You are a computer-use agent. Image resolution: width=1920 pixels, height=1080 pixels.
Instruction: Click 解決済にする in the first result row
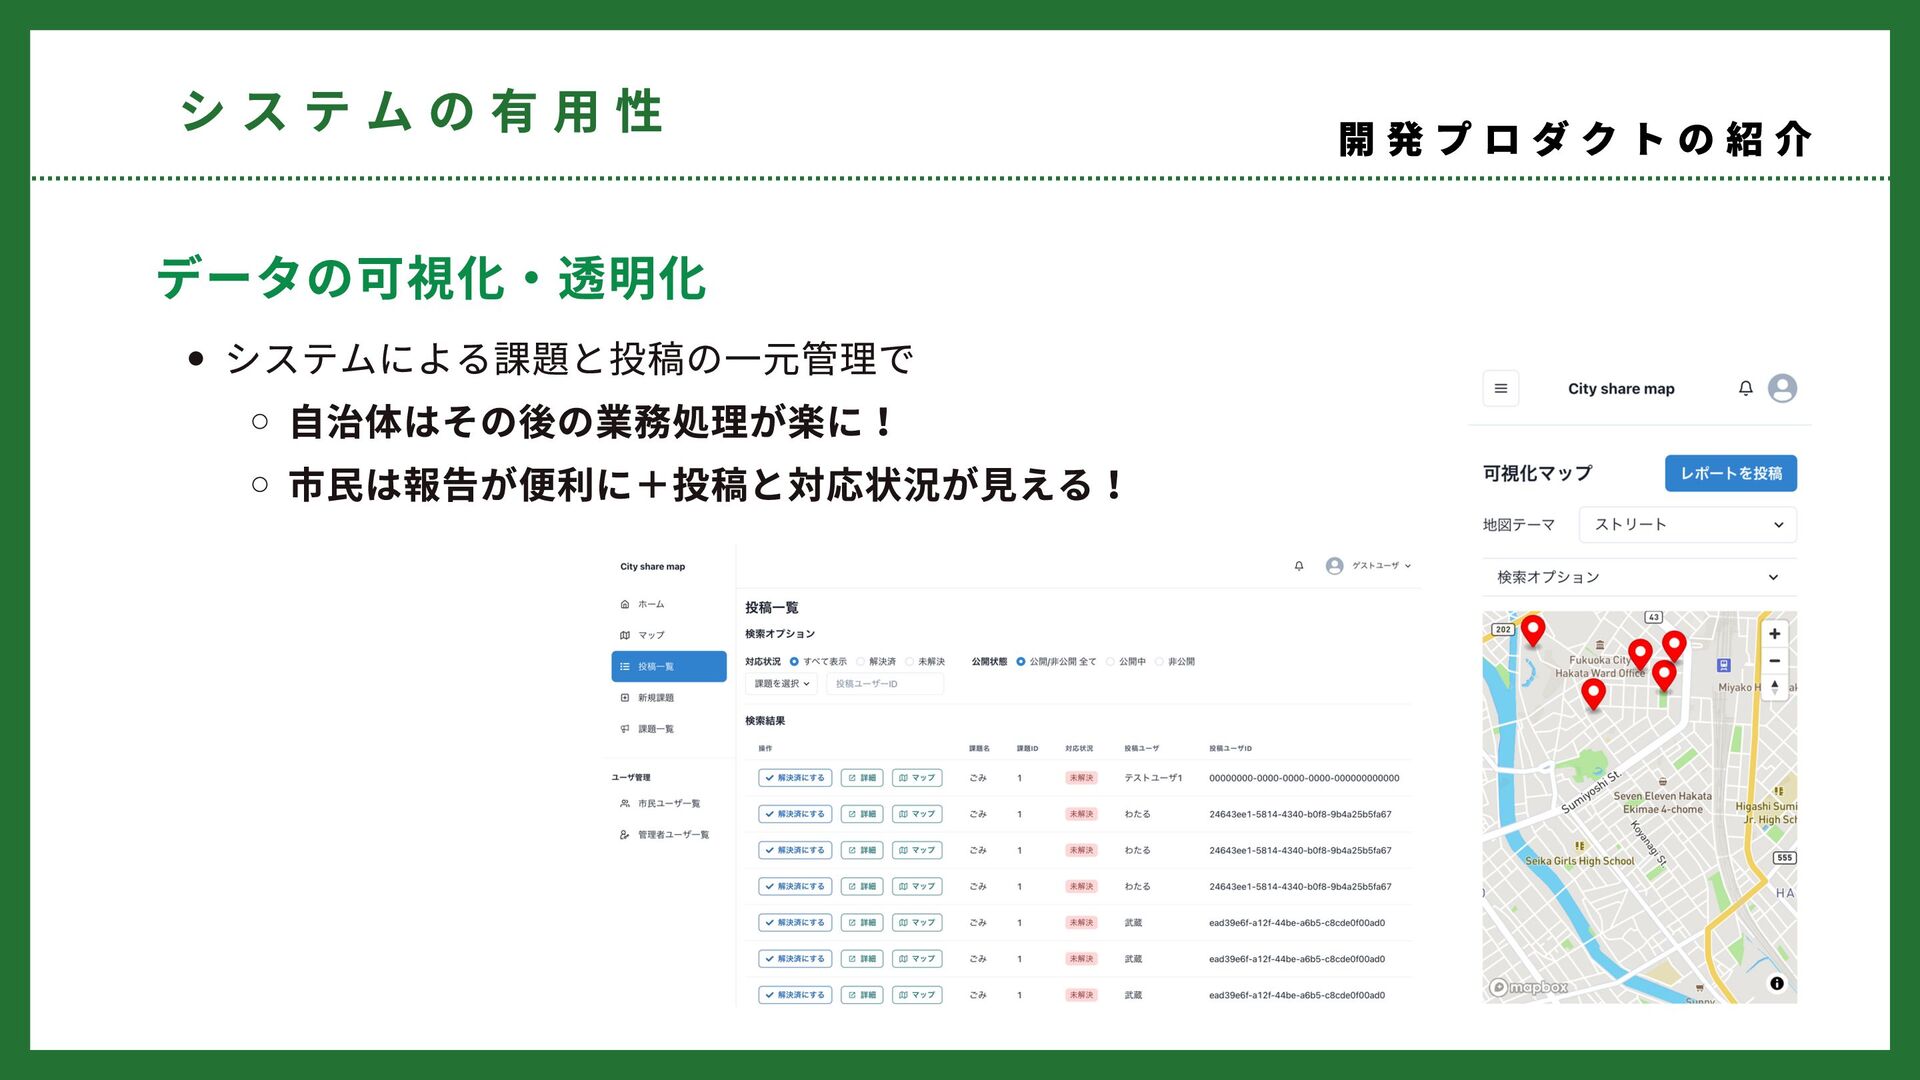pyautogui.click(x=795, y=778)
